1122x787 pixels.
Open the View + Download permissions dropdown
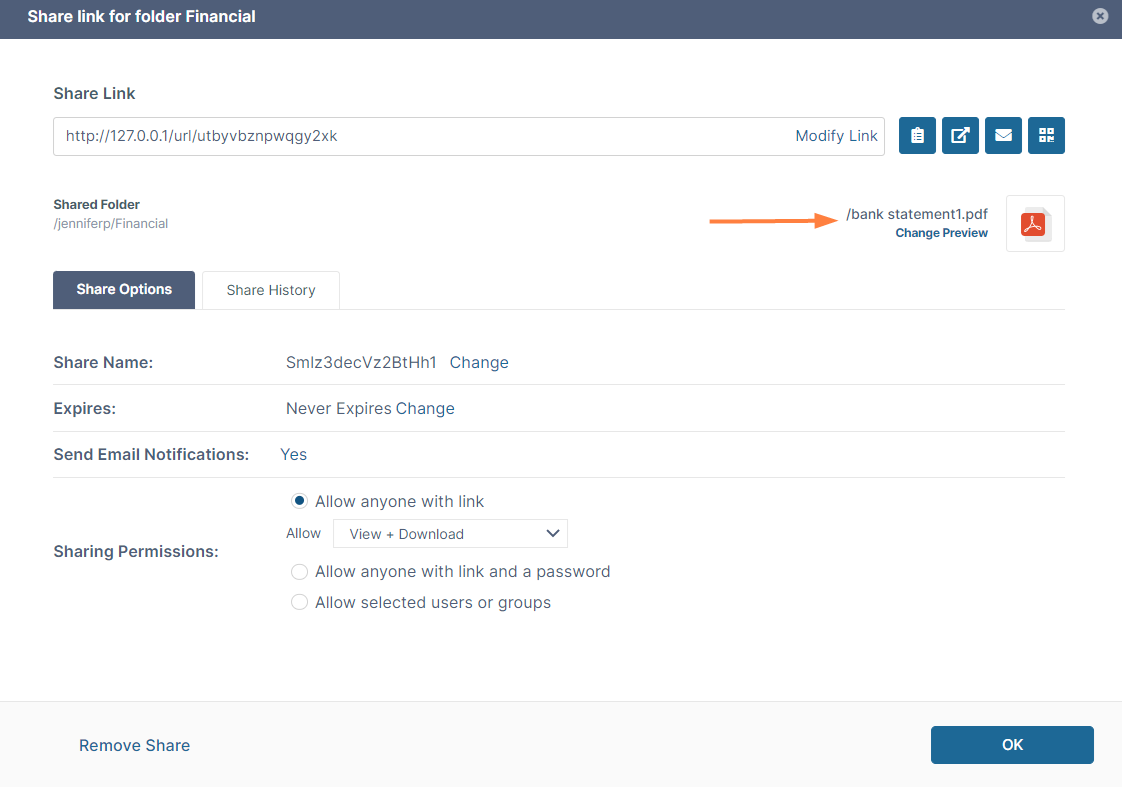pyautogui.click(x=450, y=534)
